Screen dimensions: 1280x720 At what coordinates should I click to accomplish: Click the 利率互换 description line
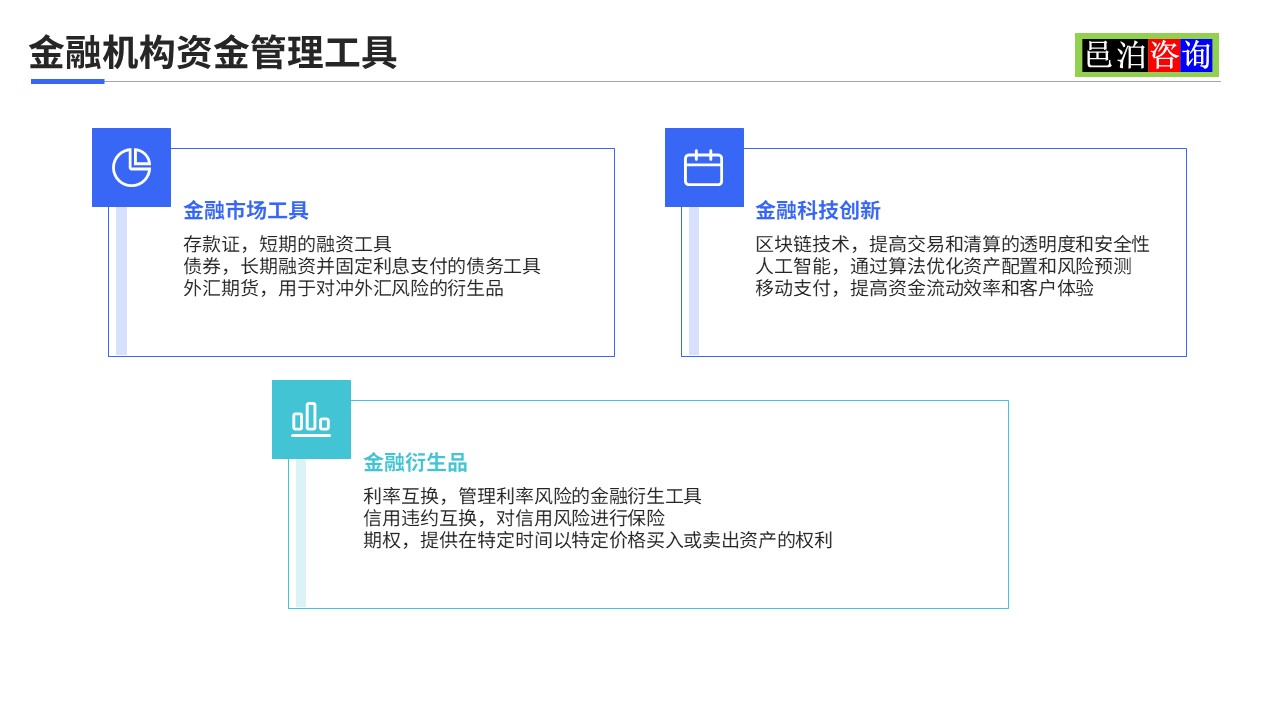tap(532, 494)
